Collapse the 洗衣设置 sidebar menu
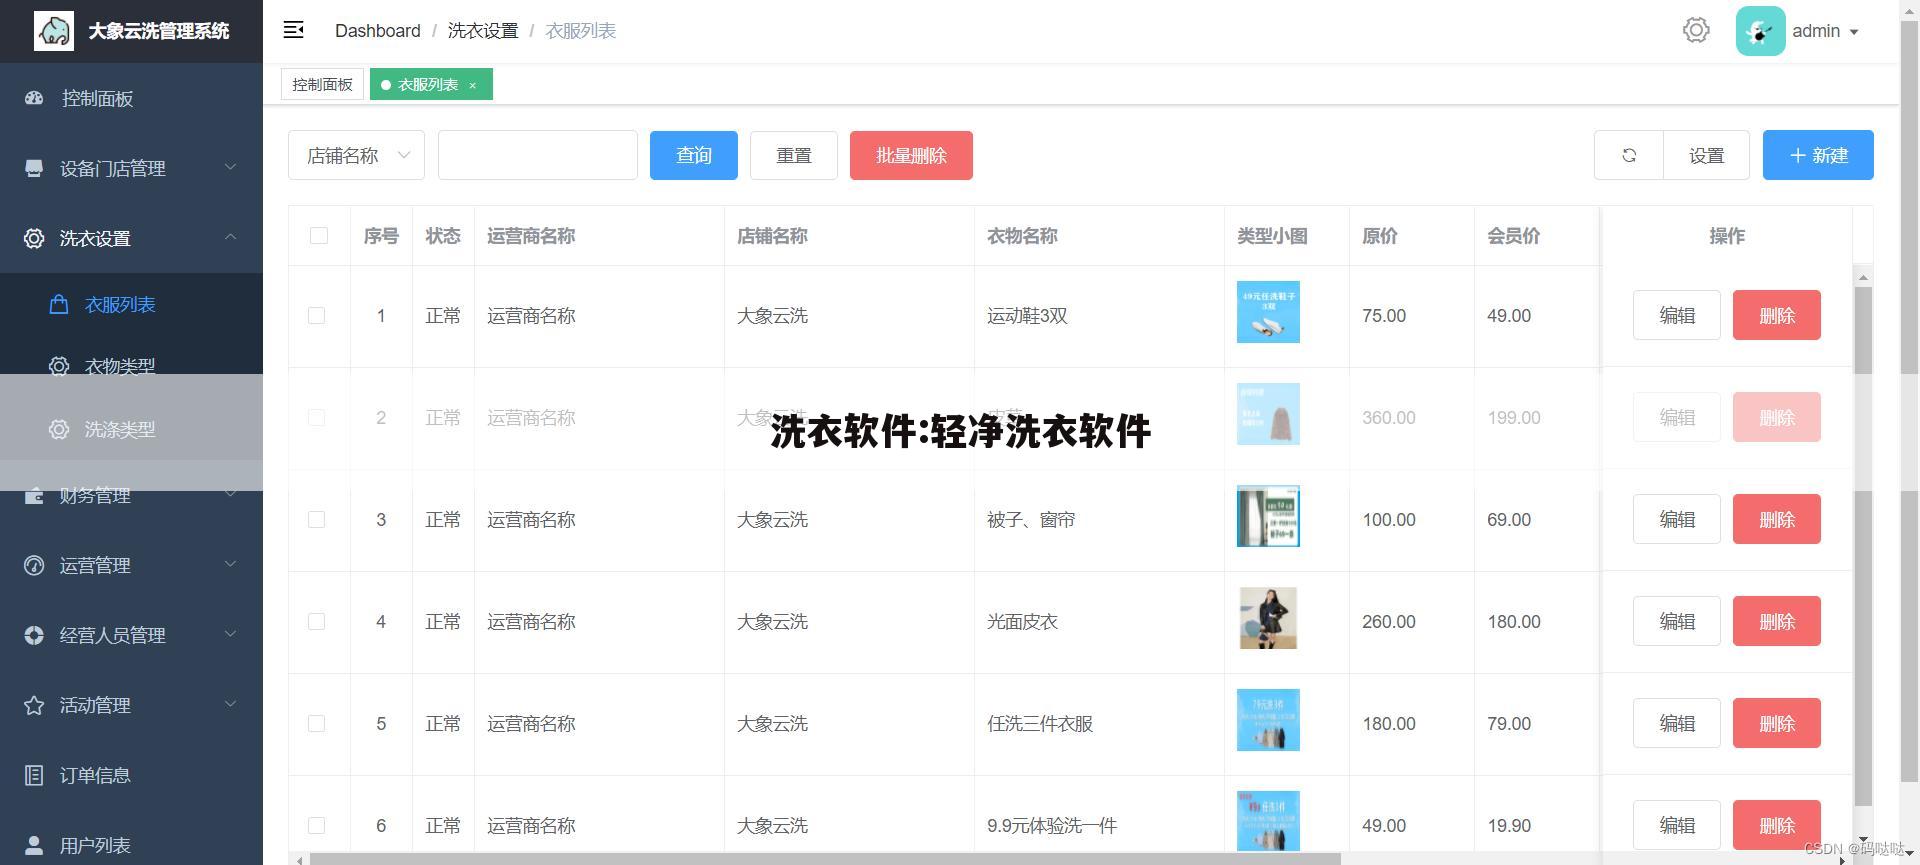The width and height of the screenshot is (1920, 865). point(131,238)
